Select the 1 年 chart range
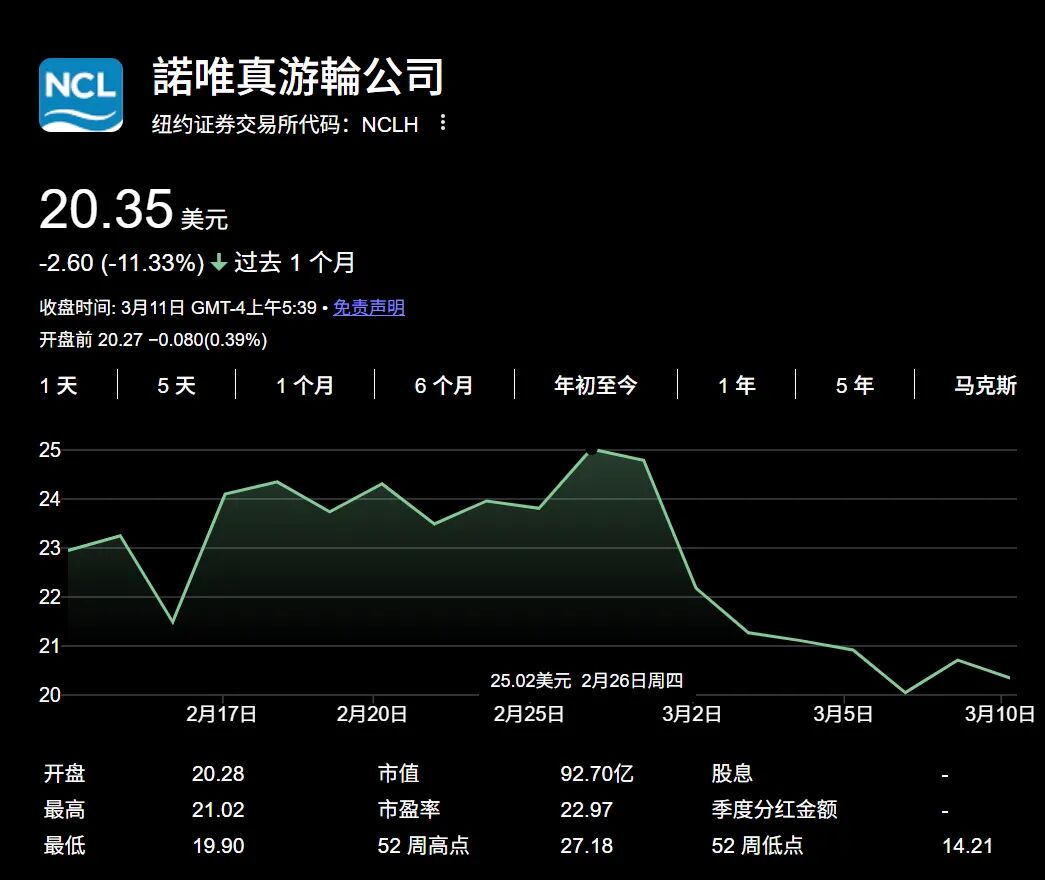Screen dimensions: 1045x880 (736, 386)
